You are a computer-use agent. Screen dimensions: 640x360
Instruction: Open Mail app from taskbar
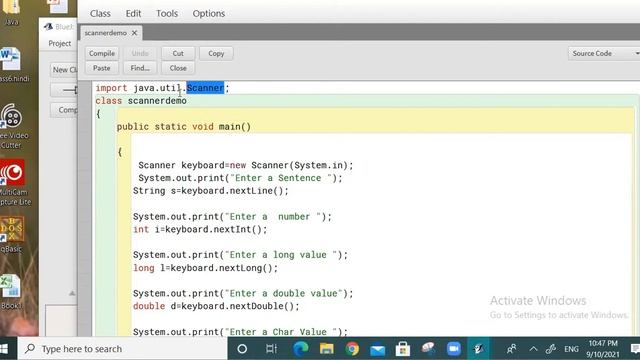coord(378,349)
